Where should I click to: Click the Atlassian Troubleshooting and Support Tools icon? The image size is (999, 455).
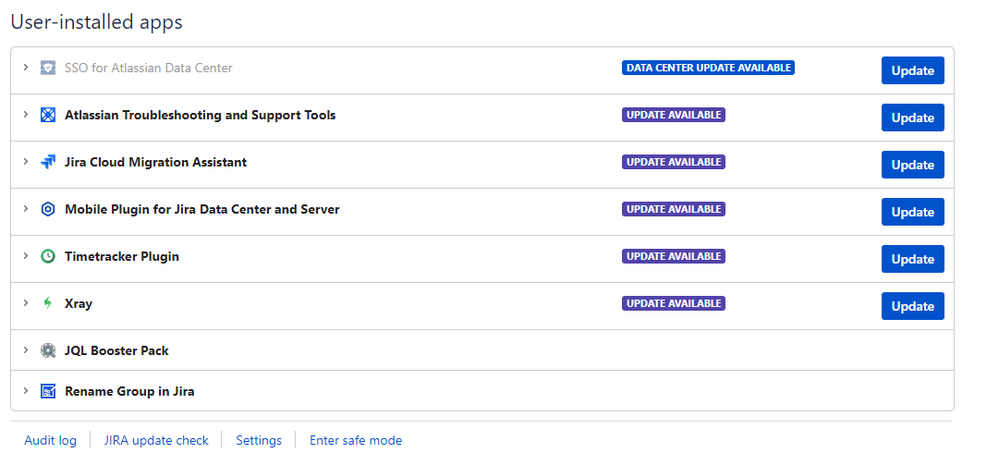(x=48, y=115)
